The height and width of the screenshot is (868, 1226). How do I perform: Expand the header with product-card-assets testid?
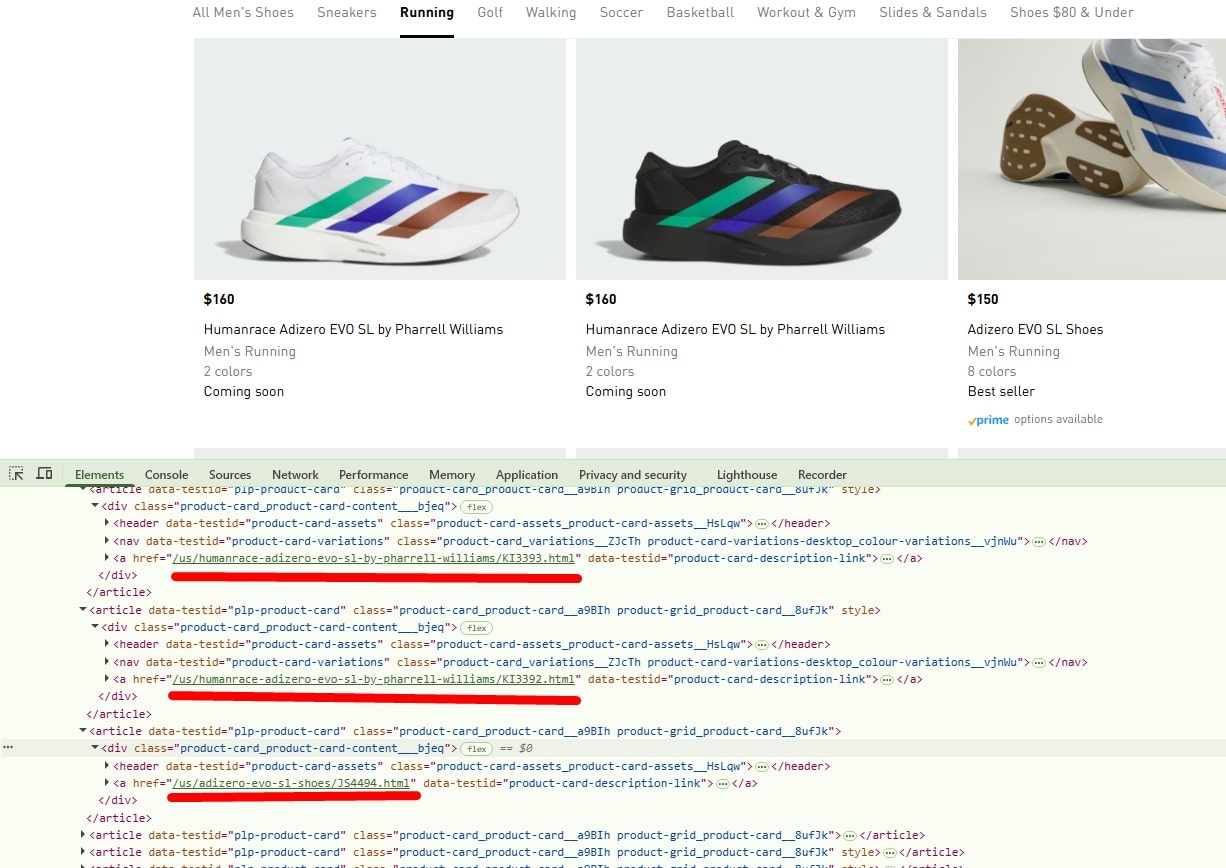click(106, 766)
